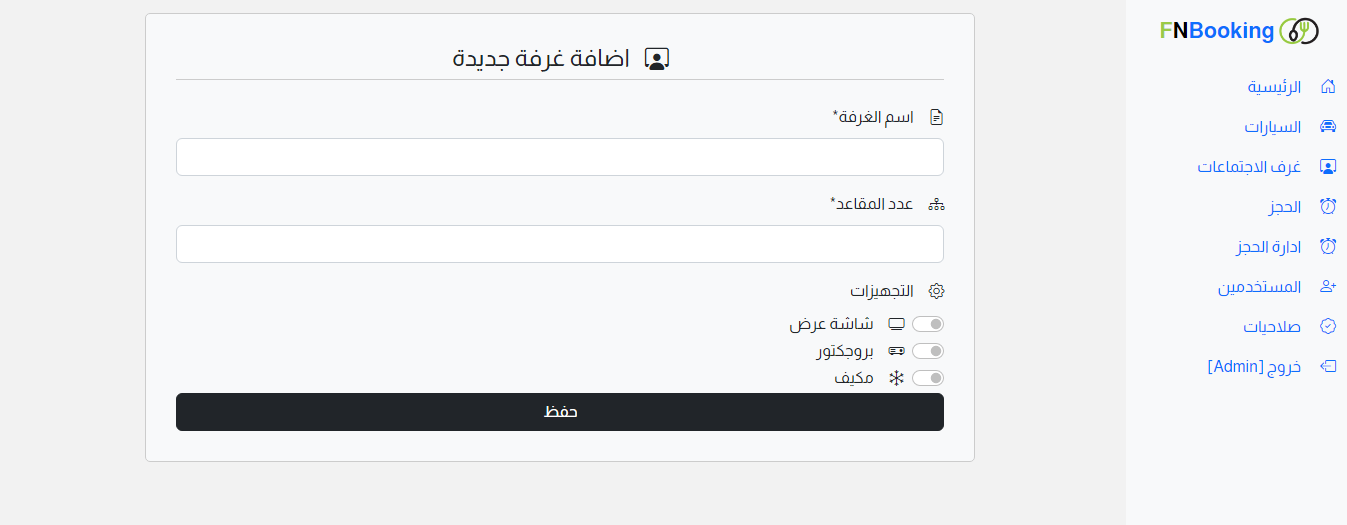1347x525 pixels.
Task: Click the add-user icon beside المستخدمين
Action: (1328, 287)
